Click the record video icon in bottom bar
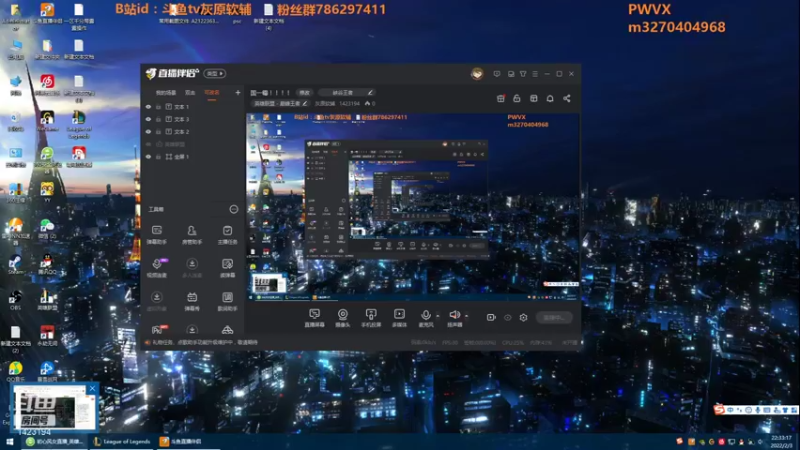 [491, 317]
